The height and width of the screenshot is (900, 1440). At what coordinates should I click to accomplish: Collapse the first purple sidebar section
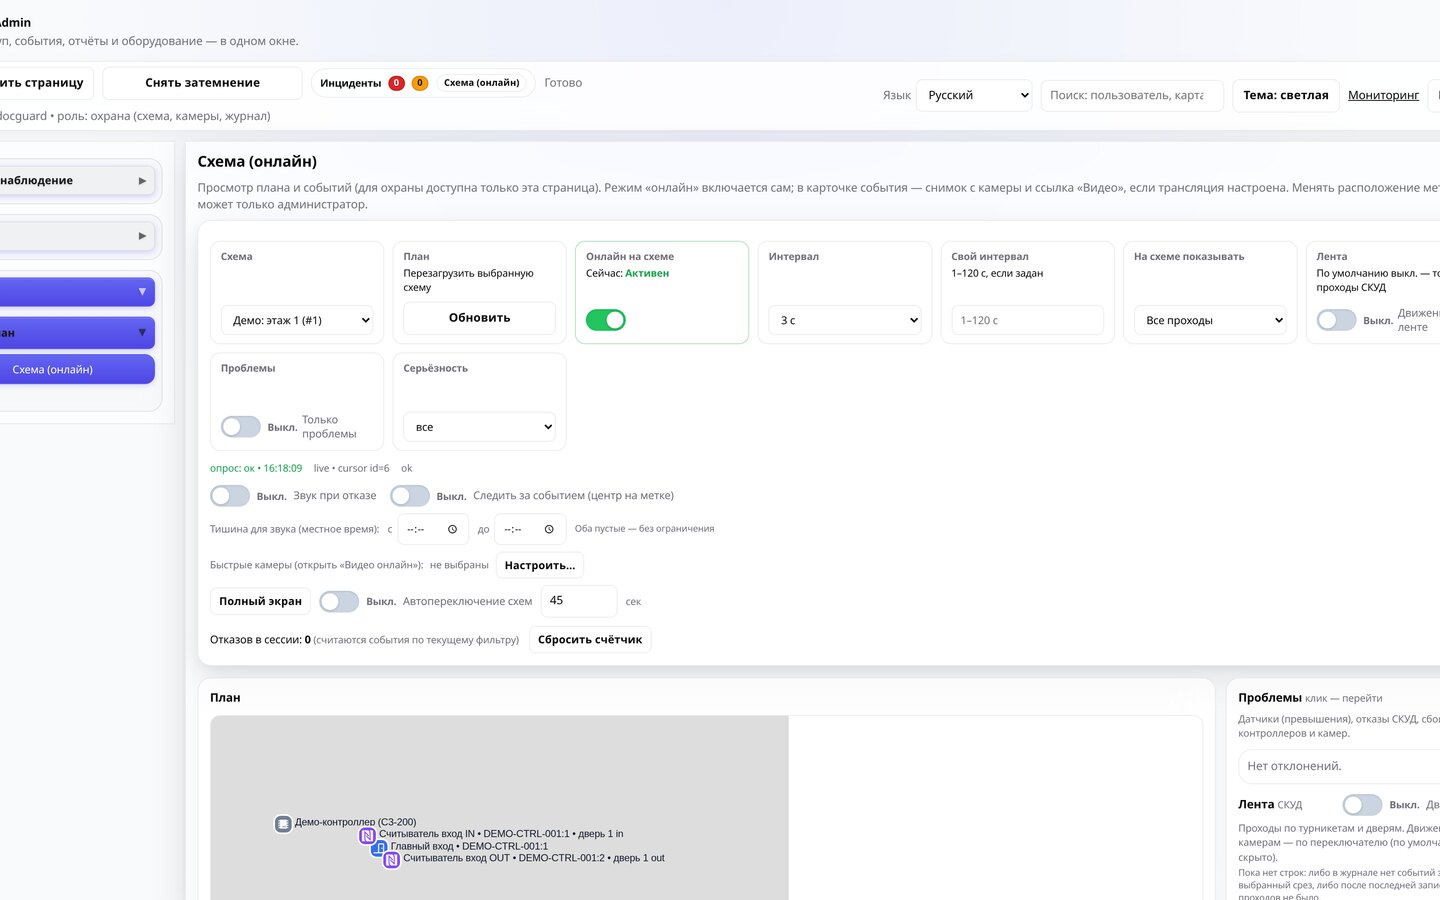pos(75,292)
